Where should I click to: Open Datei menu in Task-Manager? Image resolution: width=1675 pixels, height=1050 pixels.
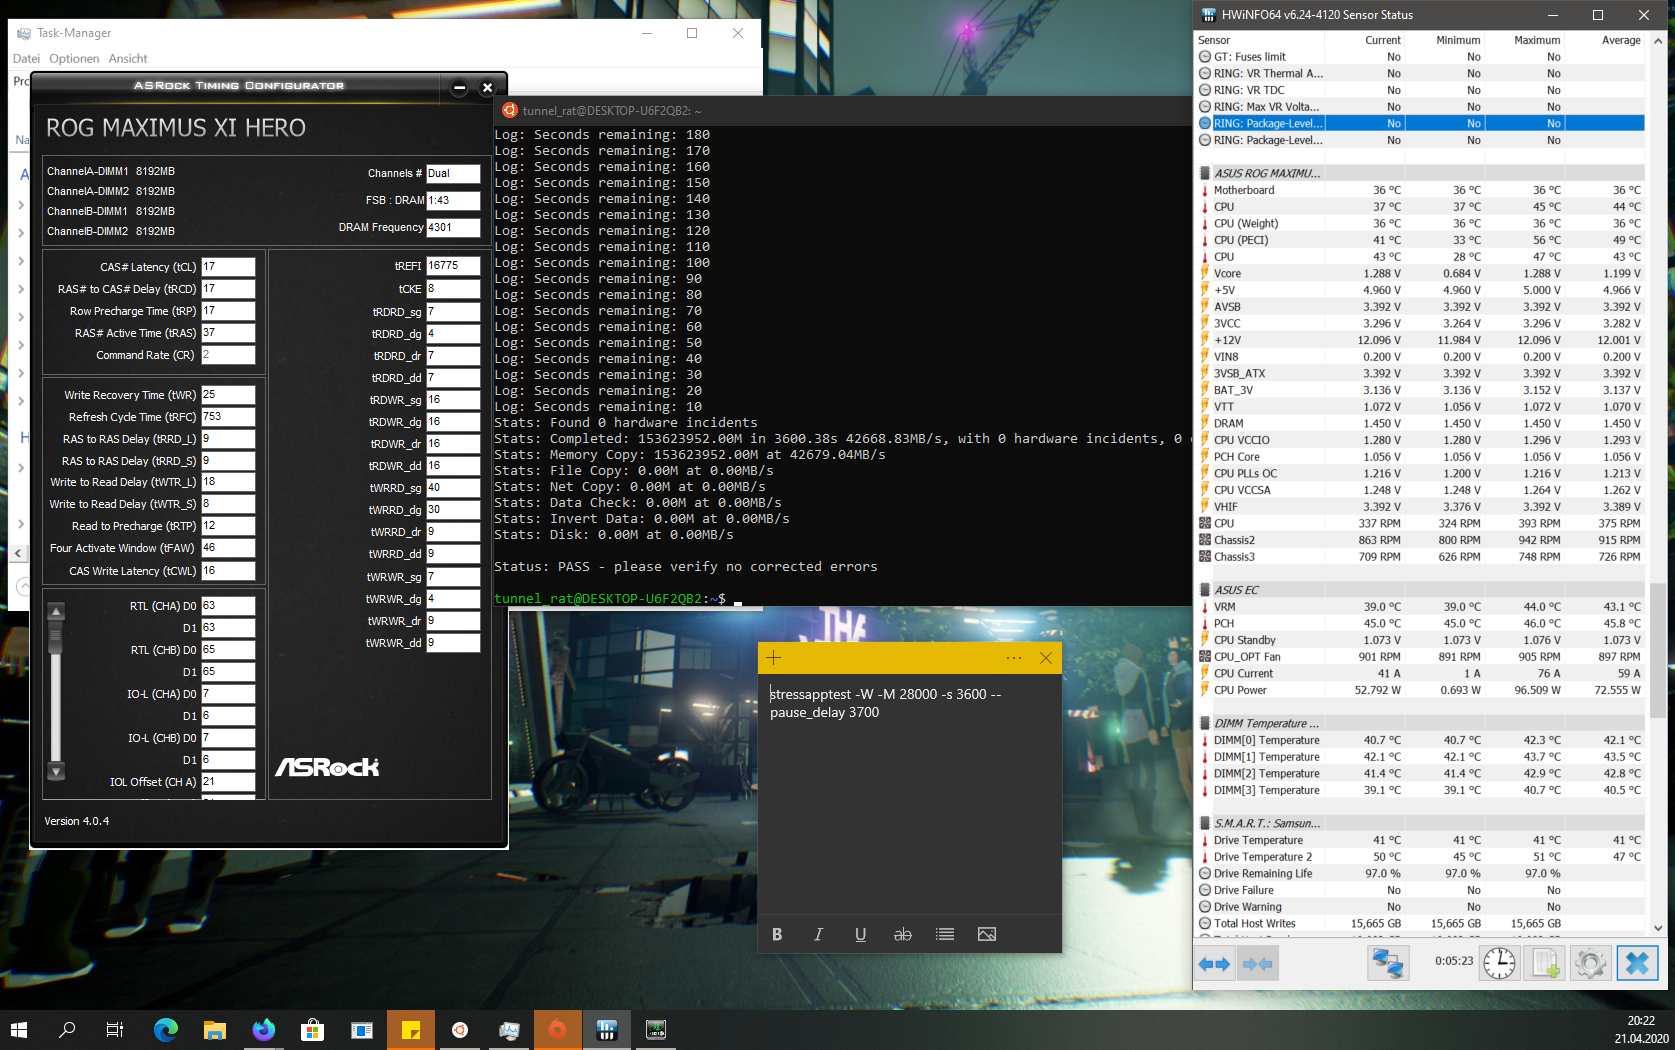click(x=26, y=58)
